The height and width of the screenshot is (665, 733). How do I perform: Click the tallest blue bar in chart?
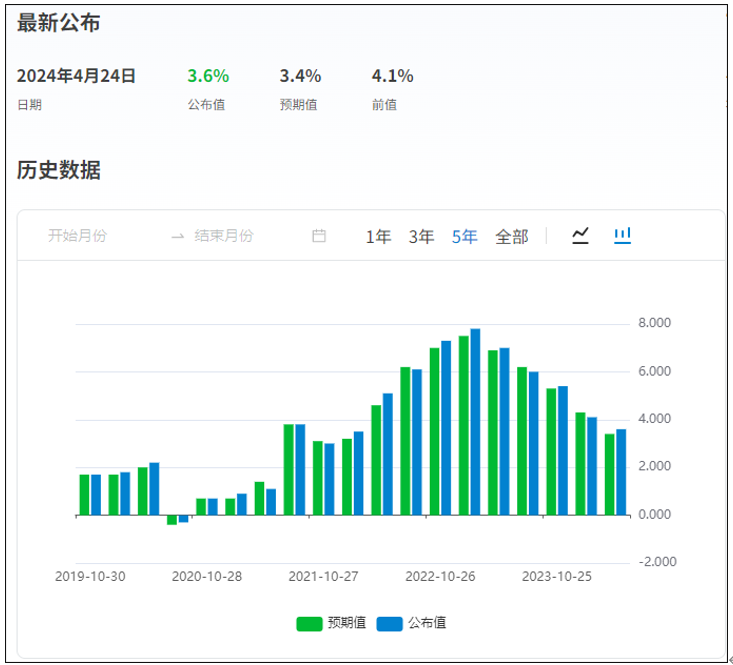(476, 420)
